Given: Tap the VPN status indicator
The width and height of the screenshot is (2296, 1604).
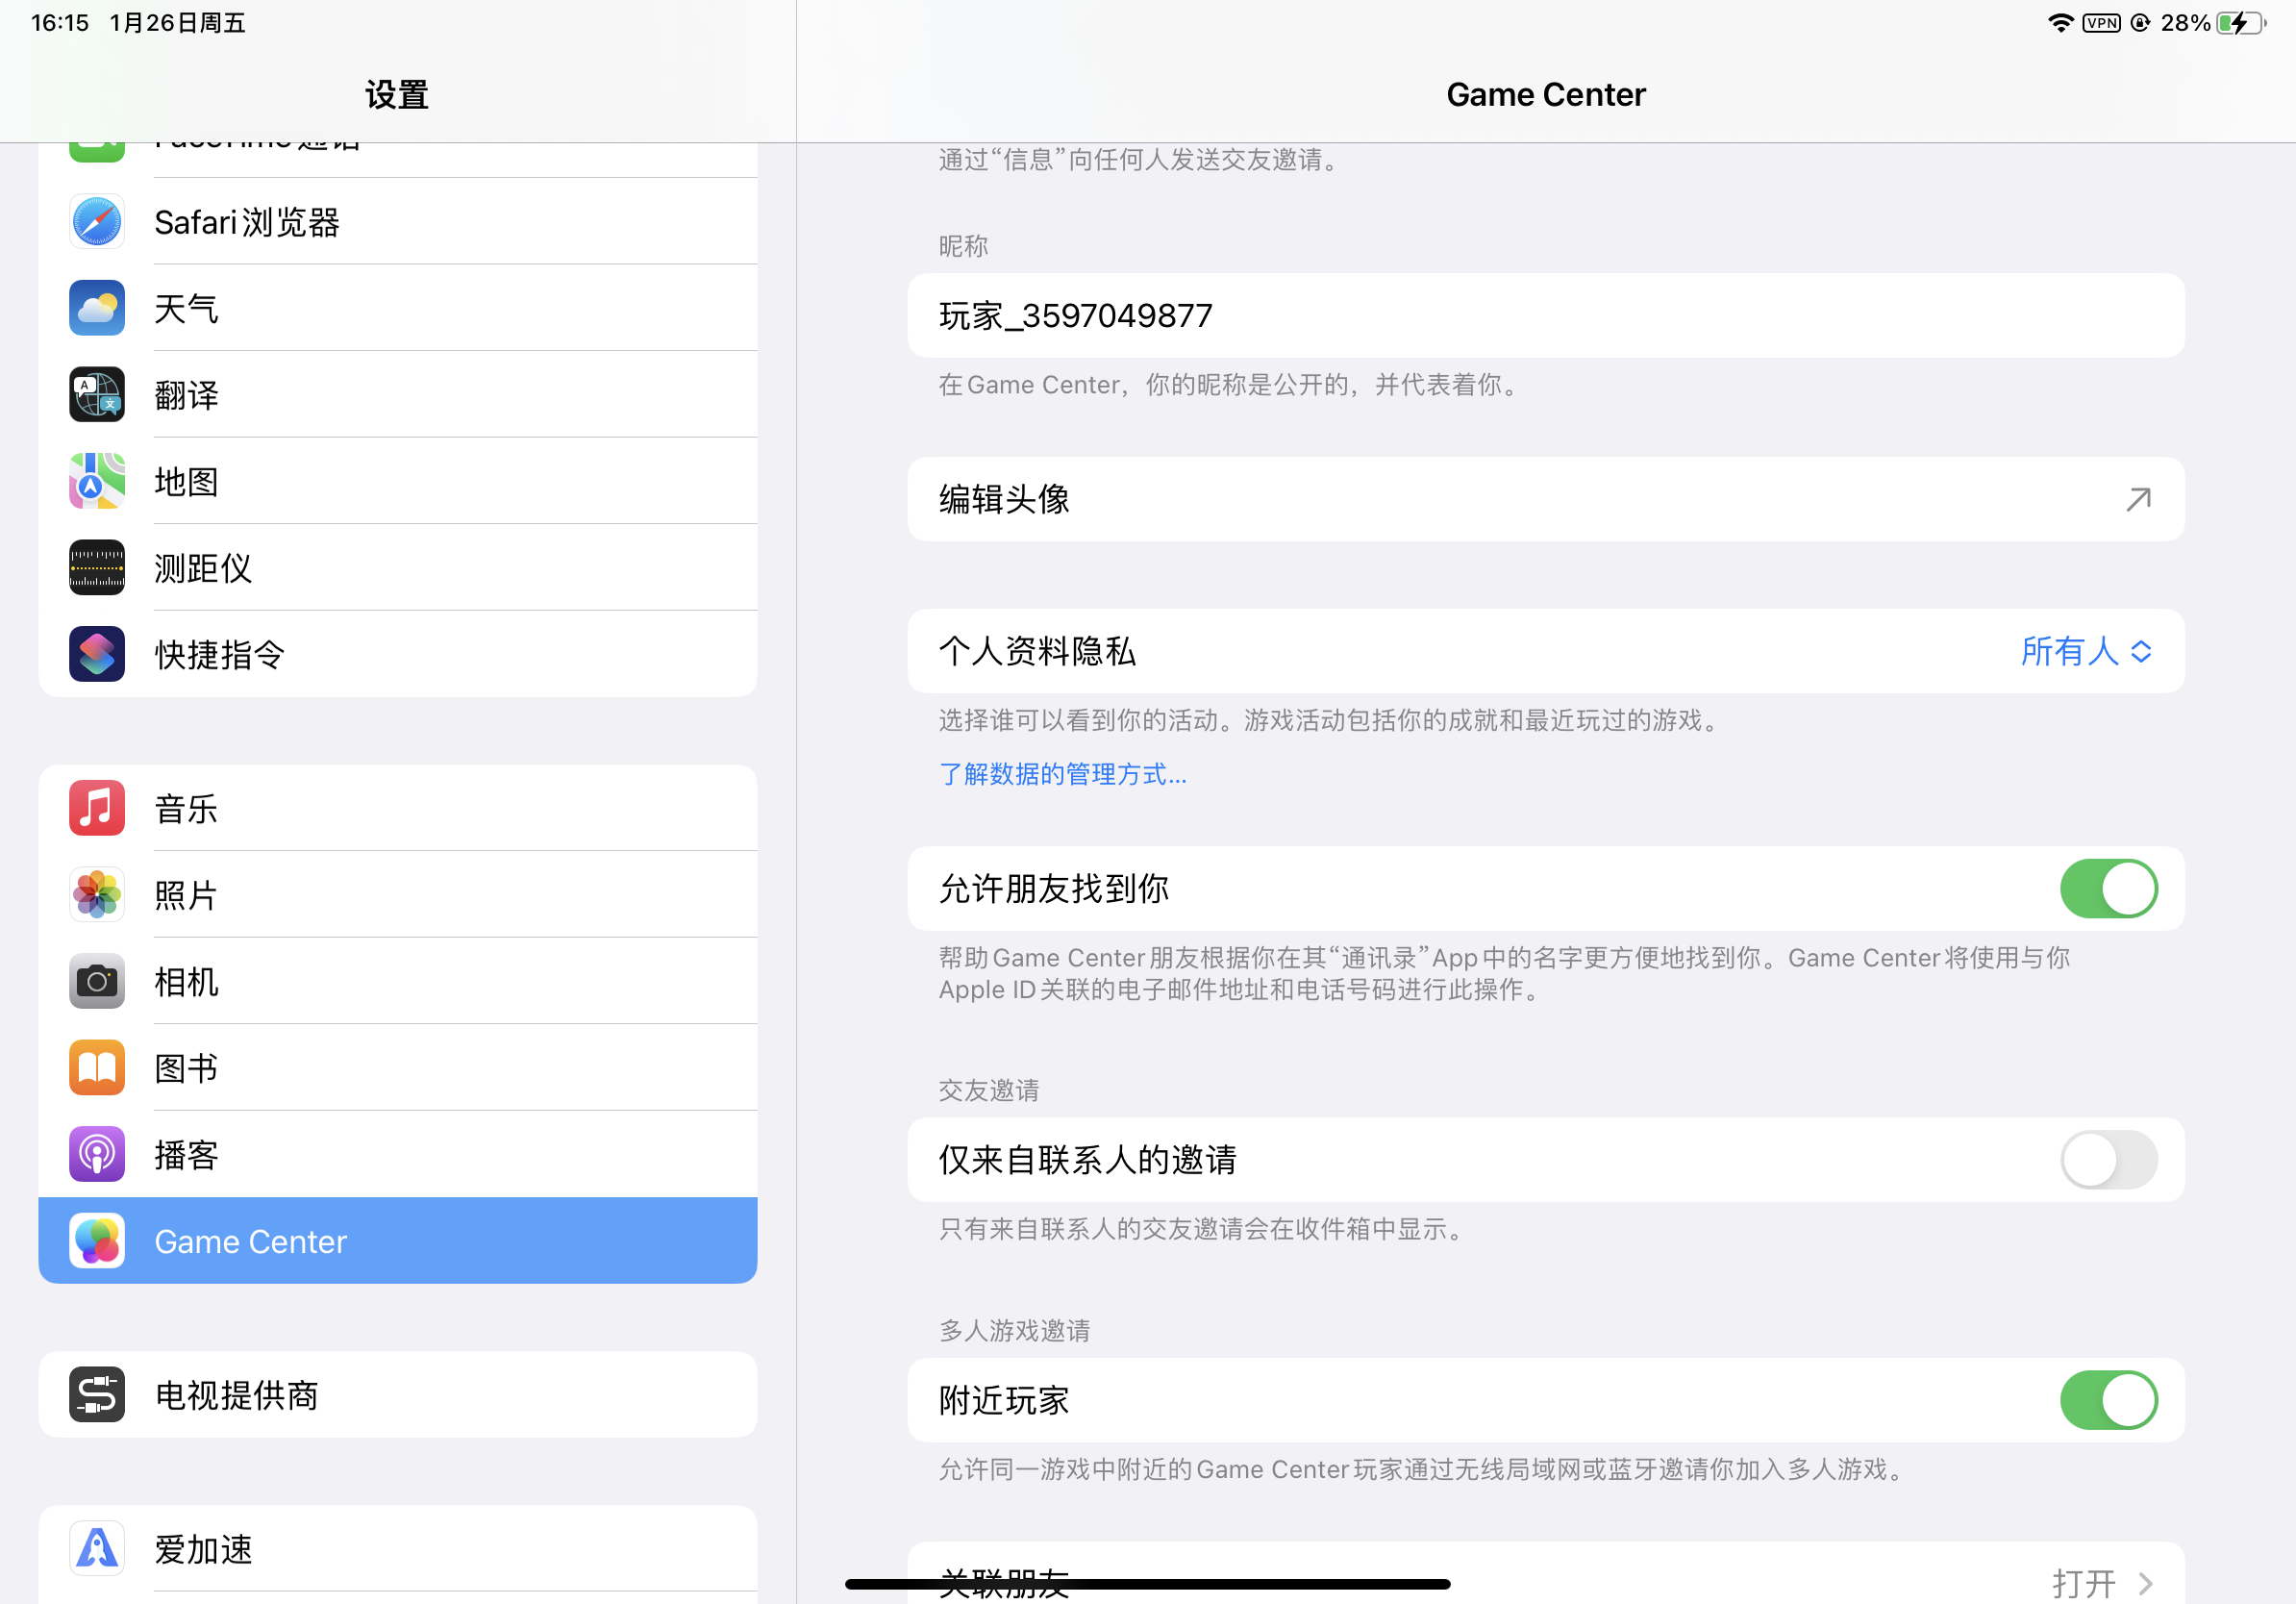Looking at the screenshot, I should tap(2101, 22).
